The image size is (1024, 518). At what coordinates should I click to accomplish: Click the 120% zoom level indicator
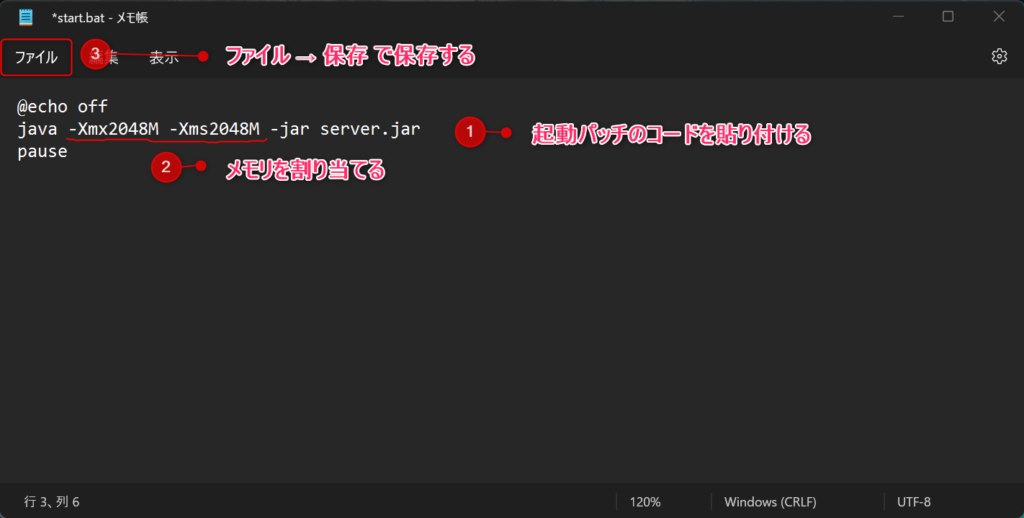(x=645, y=501)
